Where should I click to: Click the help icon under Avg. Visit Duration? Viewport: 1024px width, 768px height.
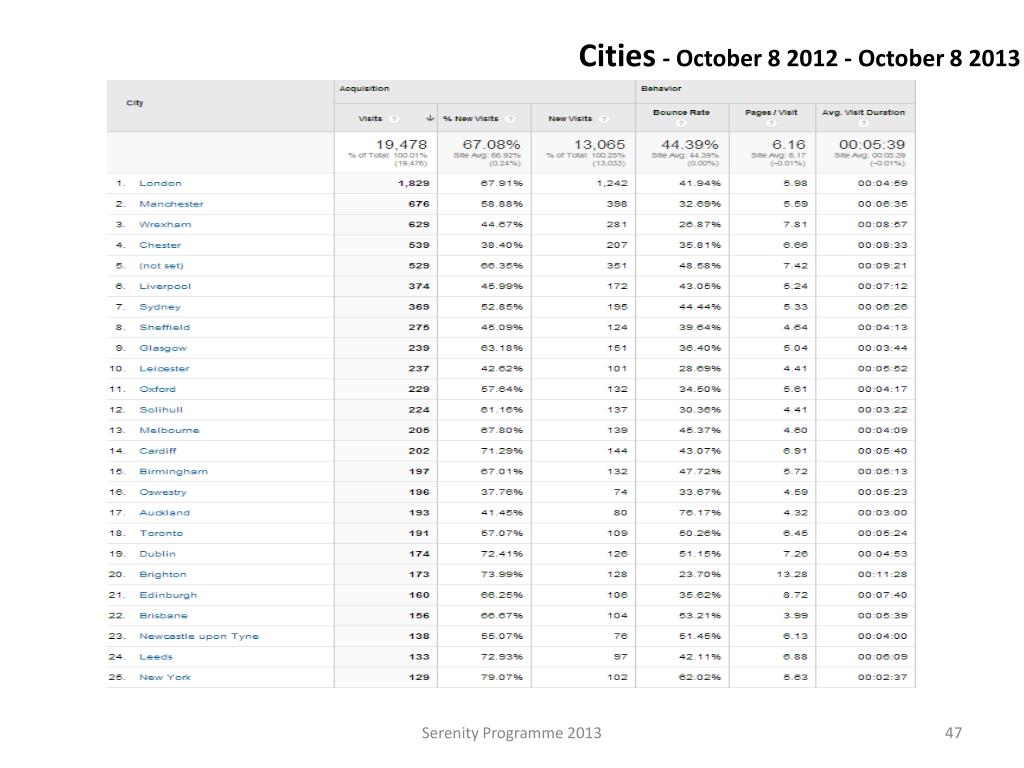click(x=863, y=123)
